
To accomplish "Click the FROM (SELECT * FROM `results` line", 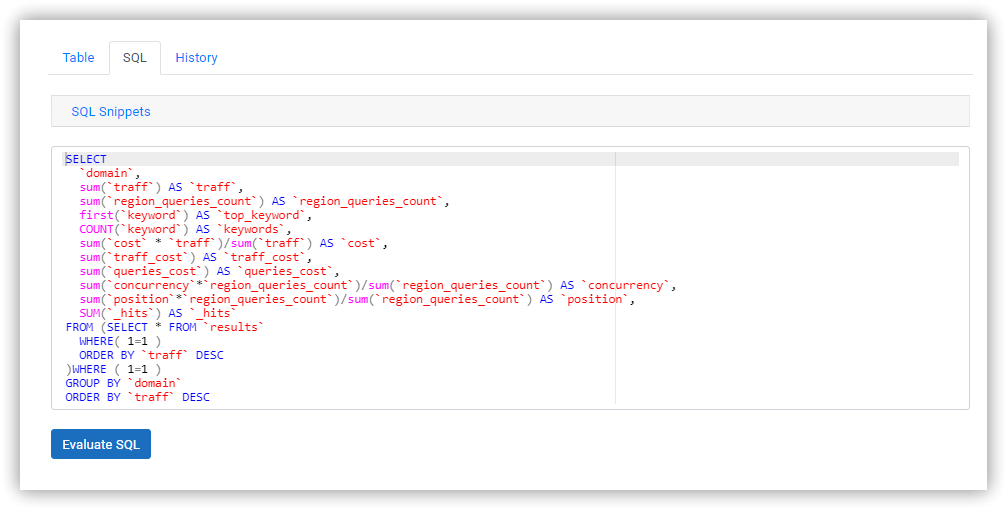I will 165,328.
